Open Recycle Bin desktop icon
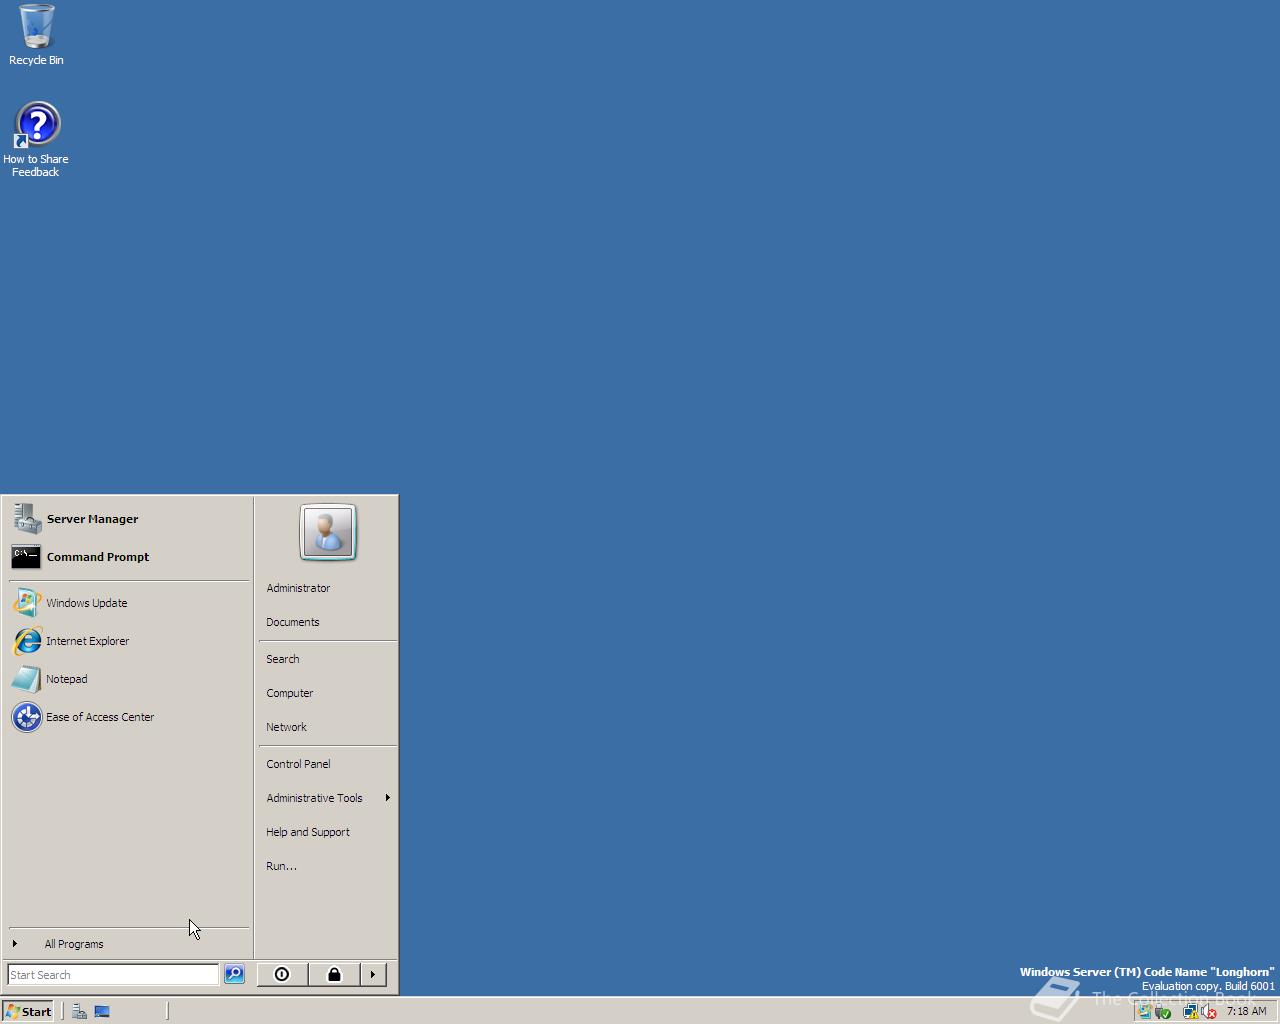The image size is (1280, 1024). coord(36,35)
